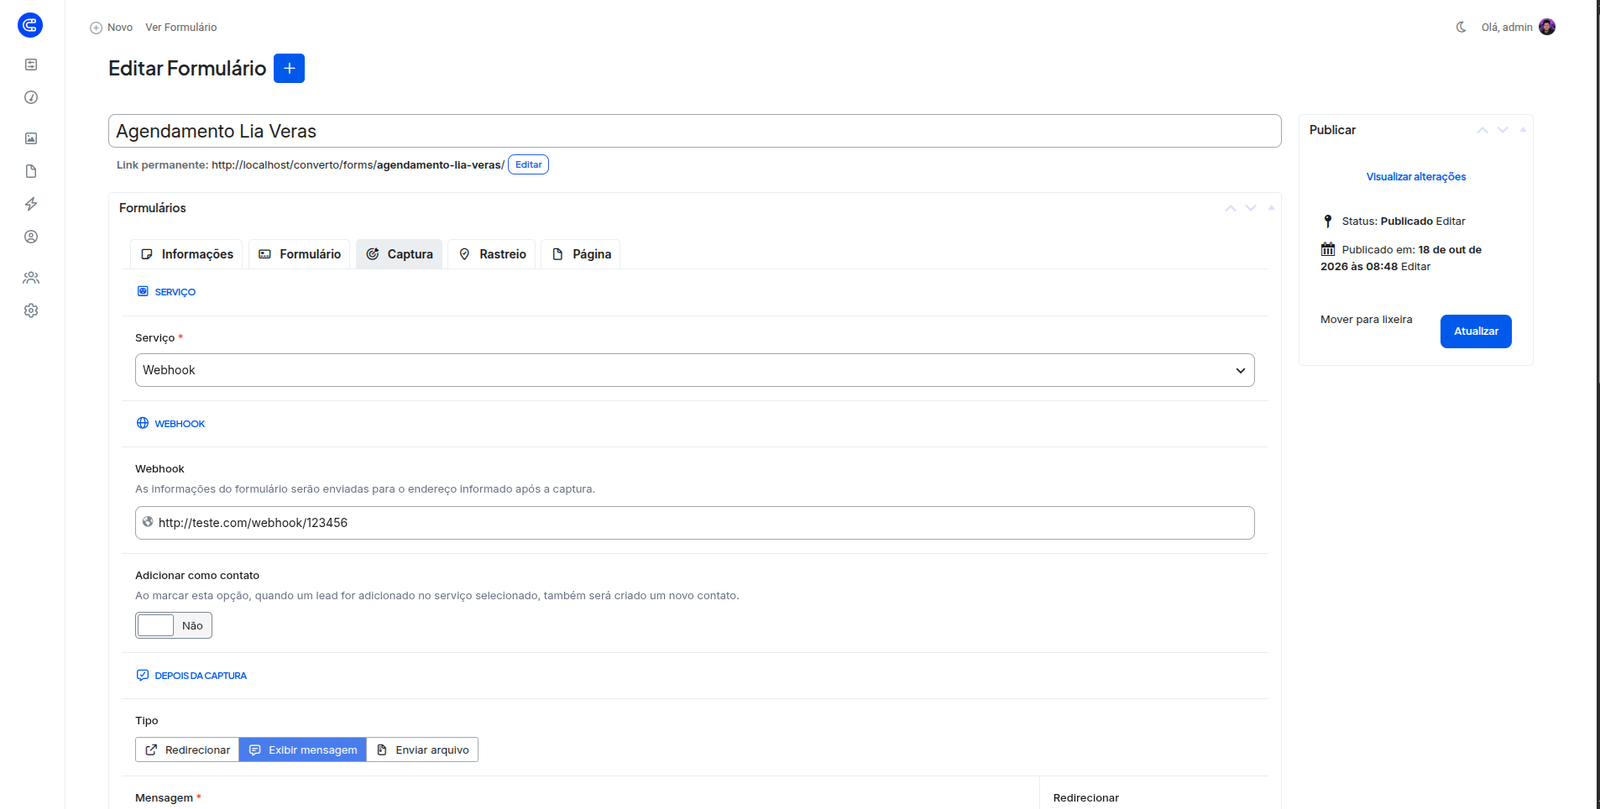This screenshot has width=1600, height=809.
Task: Switch to the Rastreio tab
Action: point(492,254)
